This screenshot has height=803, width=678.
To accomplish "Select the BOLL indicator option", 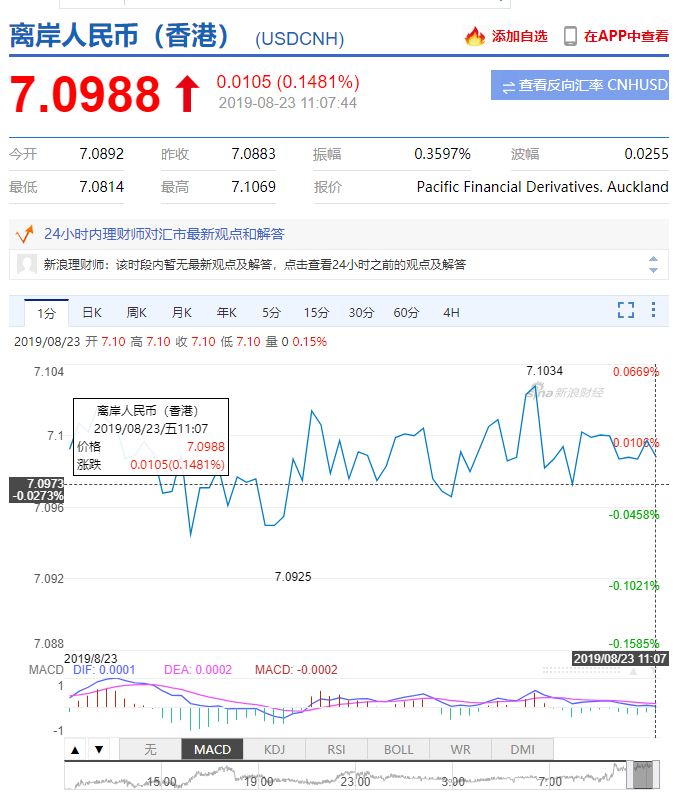I will tap(398, 749).
